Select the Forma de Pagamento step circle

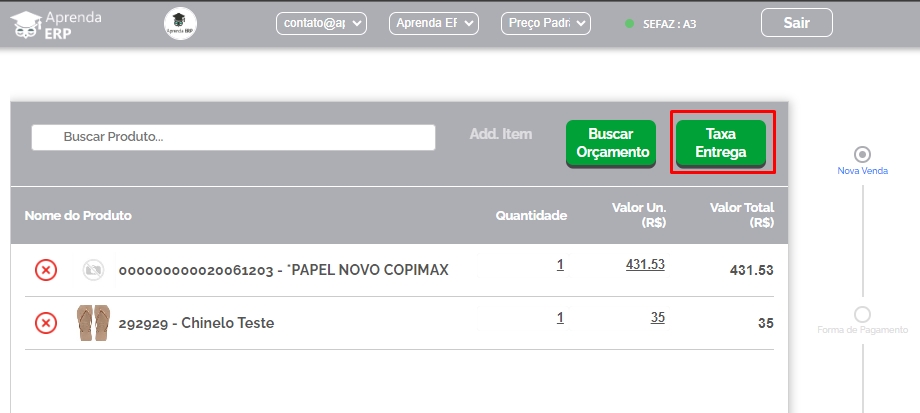862,314
